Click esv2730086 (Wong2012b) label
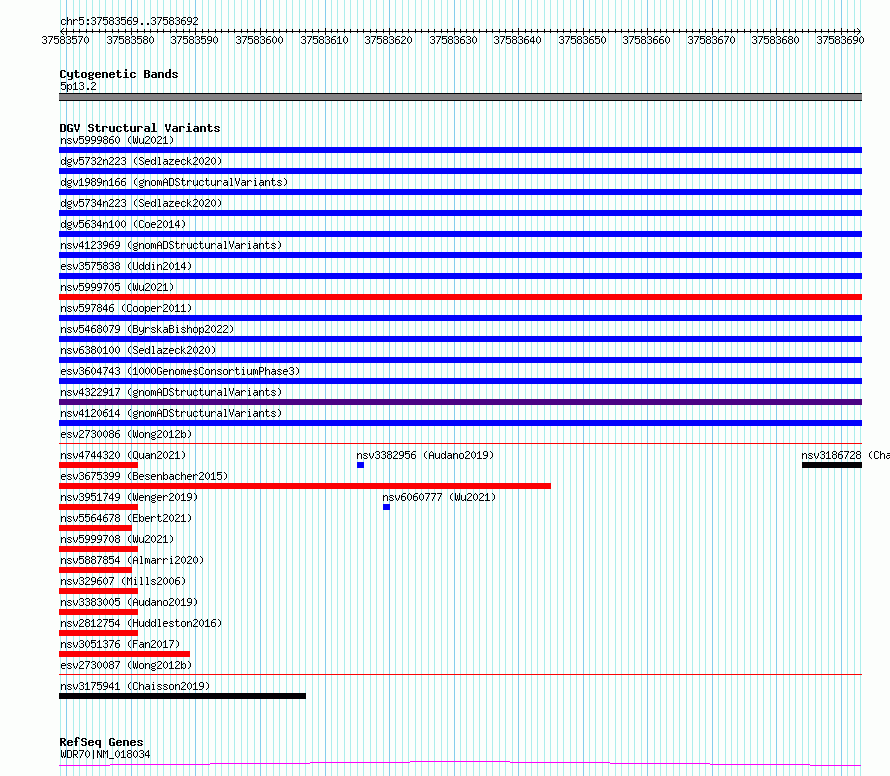The width and height of the screenshot is (890, 776). coord(126,434)
